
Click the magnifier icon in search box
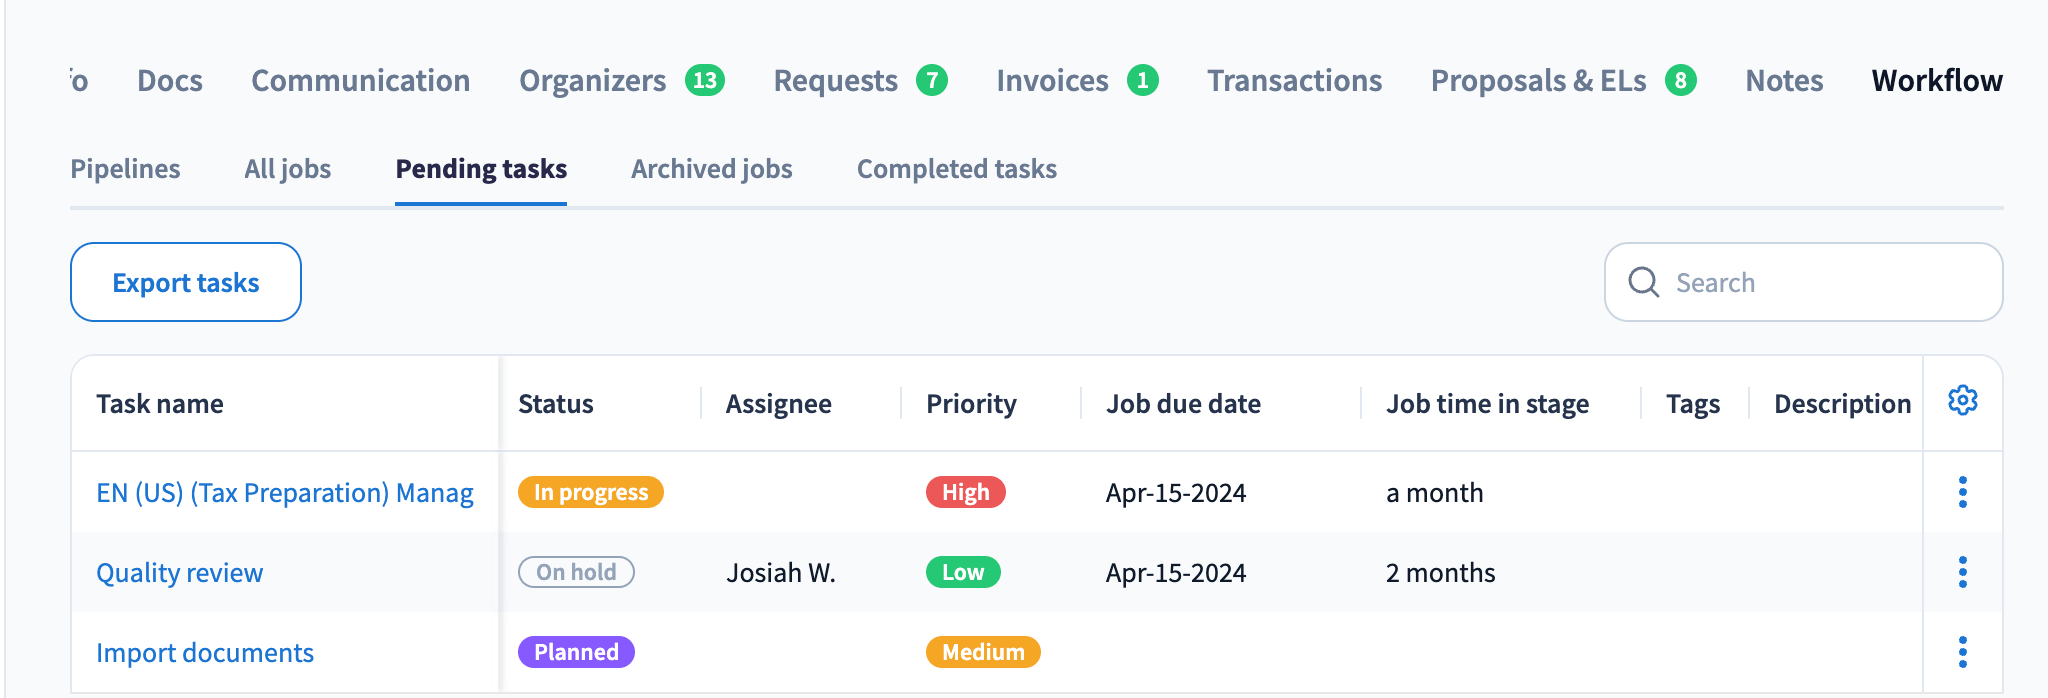tap(1643, 282)
